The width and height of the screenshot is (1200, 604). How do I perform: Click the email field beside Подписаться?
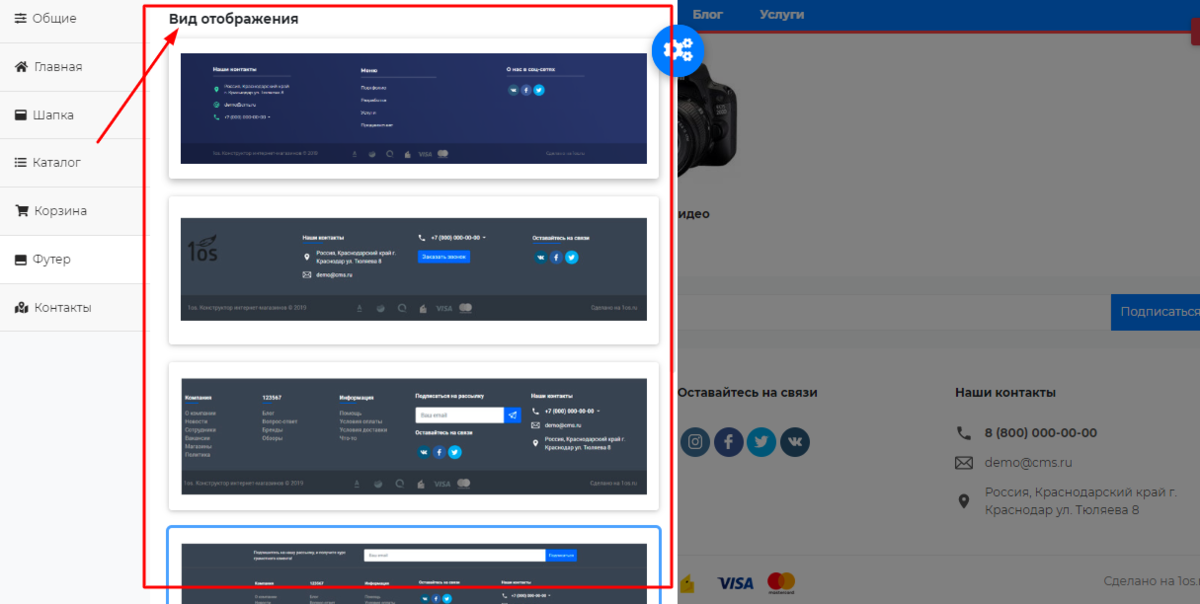click(894, 312)
